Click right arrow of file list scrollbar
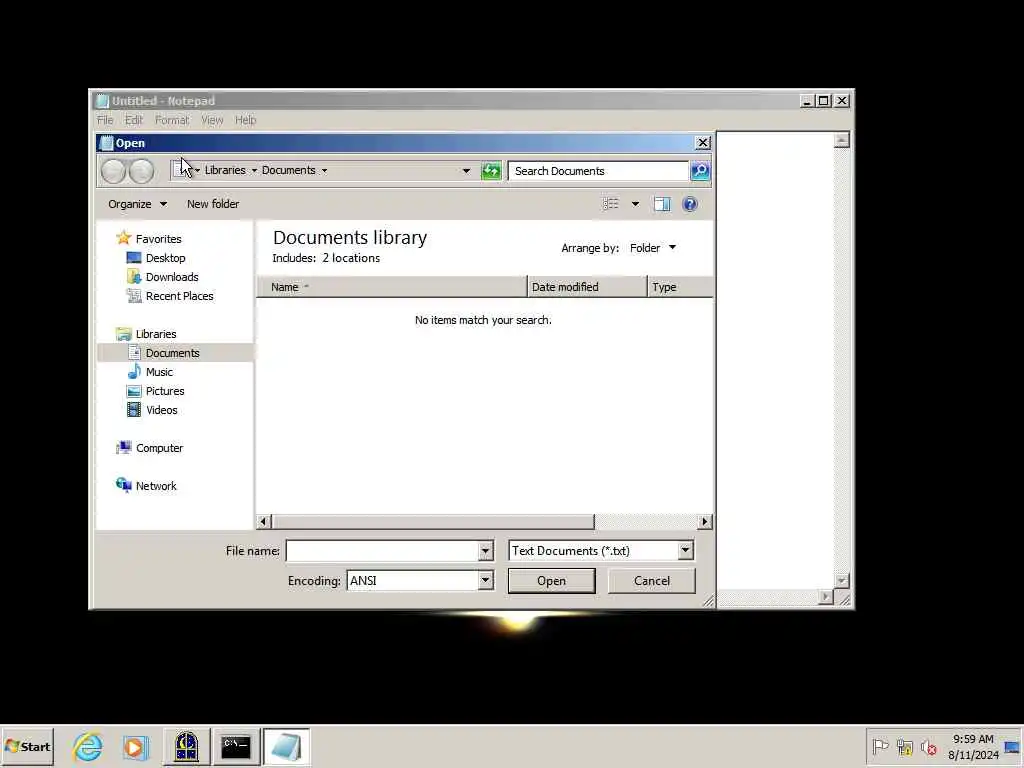This screenshot has width=1024, height=768. (x=705, y=522)
